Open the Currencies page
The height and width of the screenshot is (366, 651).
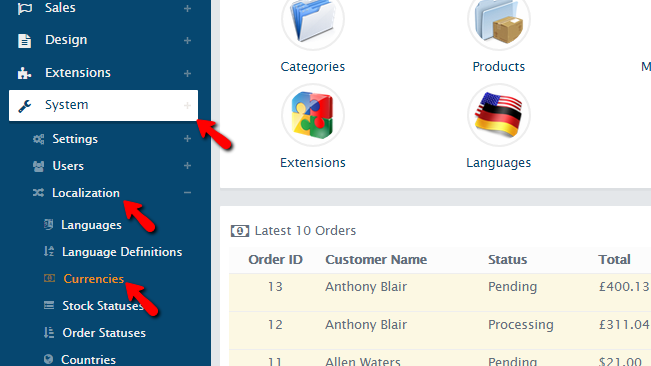(93, 279)
